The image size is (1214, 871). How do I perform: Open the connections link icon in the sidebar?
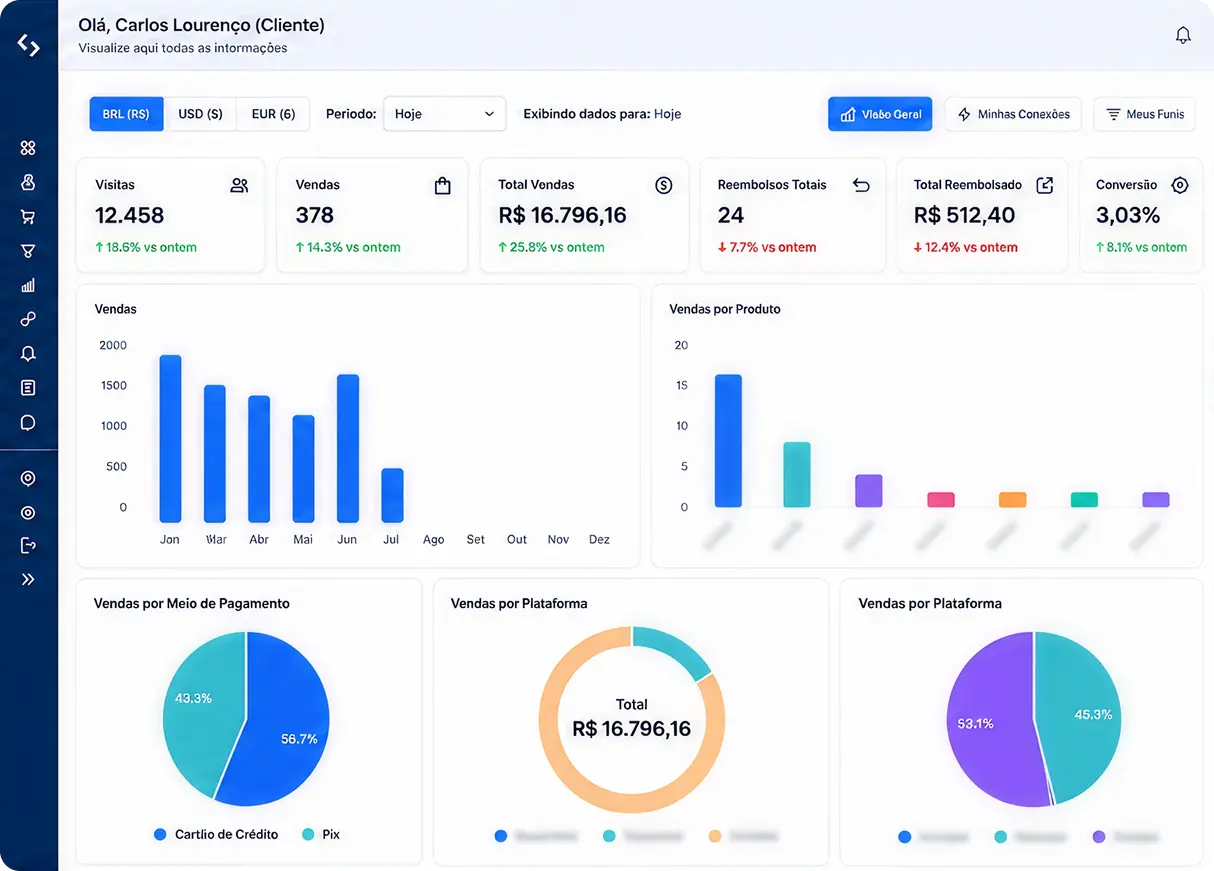click(28, 319)
